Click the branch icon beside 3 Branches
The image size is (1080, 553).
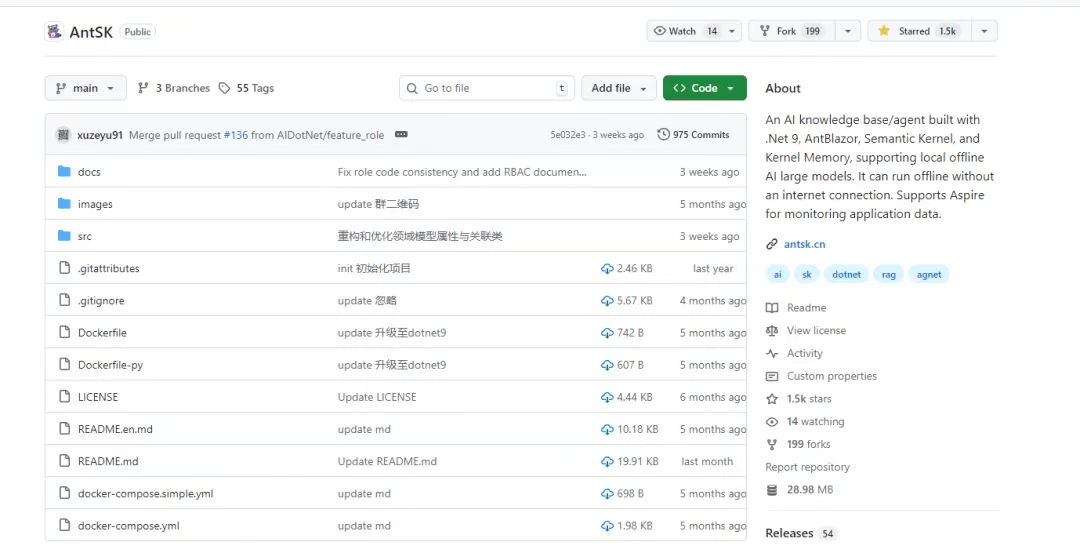point(143,88)
